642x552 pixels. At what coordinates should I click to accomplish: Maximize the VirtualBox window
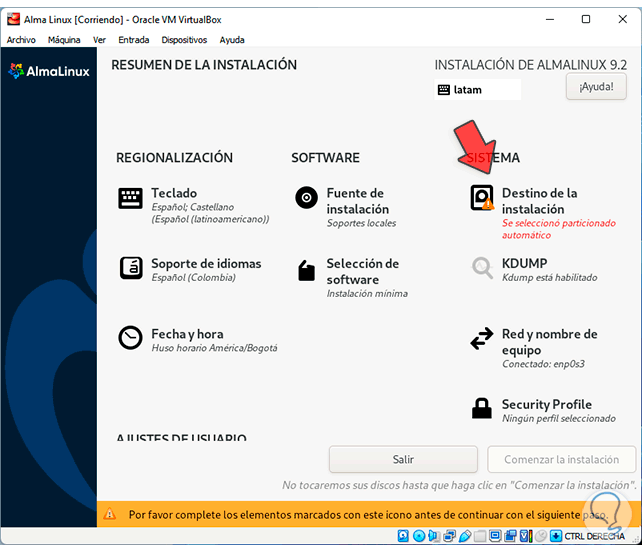point(586,19)
